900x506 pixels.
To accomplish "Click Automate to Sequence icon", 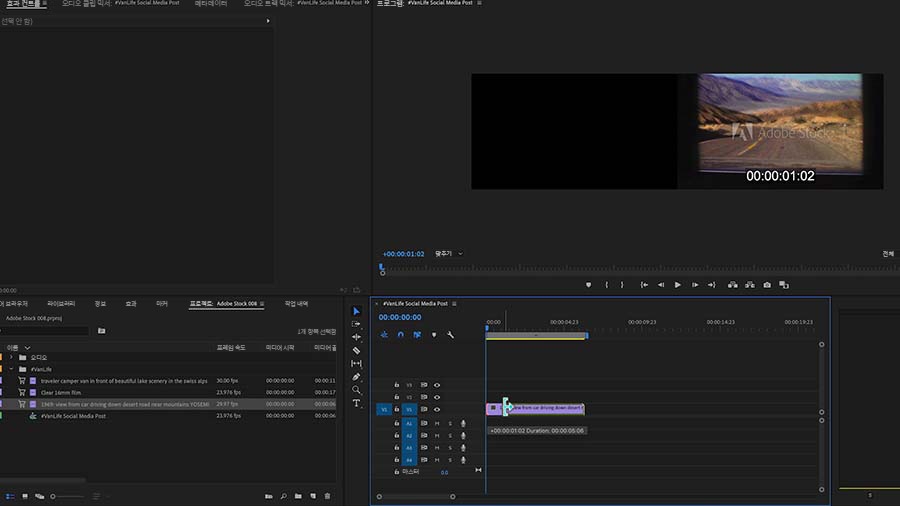I will coord(269,496).
